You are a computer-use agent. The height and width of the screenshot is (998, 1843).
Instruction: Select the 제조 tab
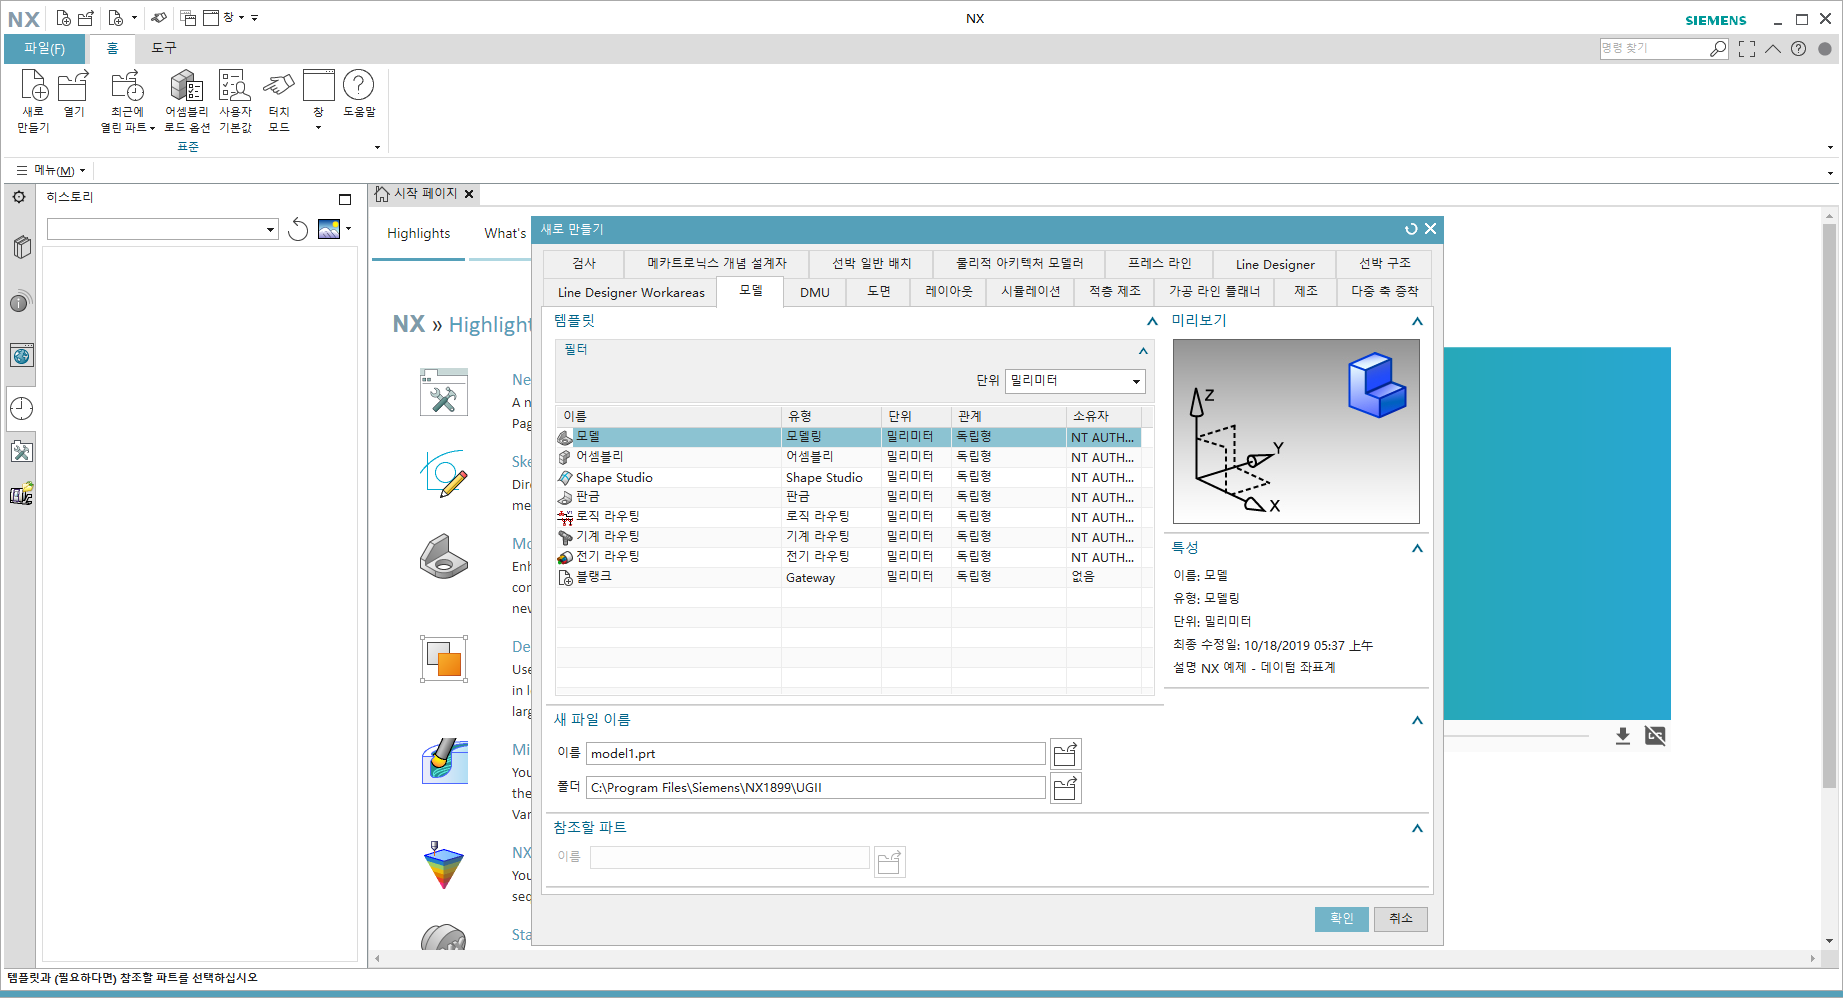click(1306, 291)
